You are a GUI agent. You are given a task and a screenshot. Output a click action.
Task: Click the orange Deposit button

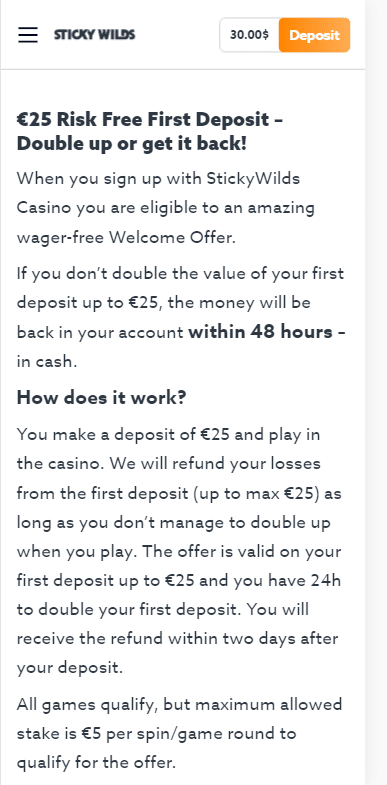[x=314, y=35]
